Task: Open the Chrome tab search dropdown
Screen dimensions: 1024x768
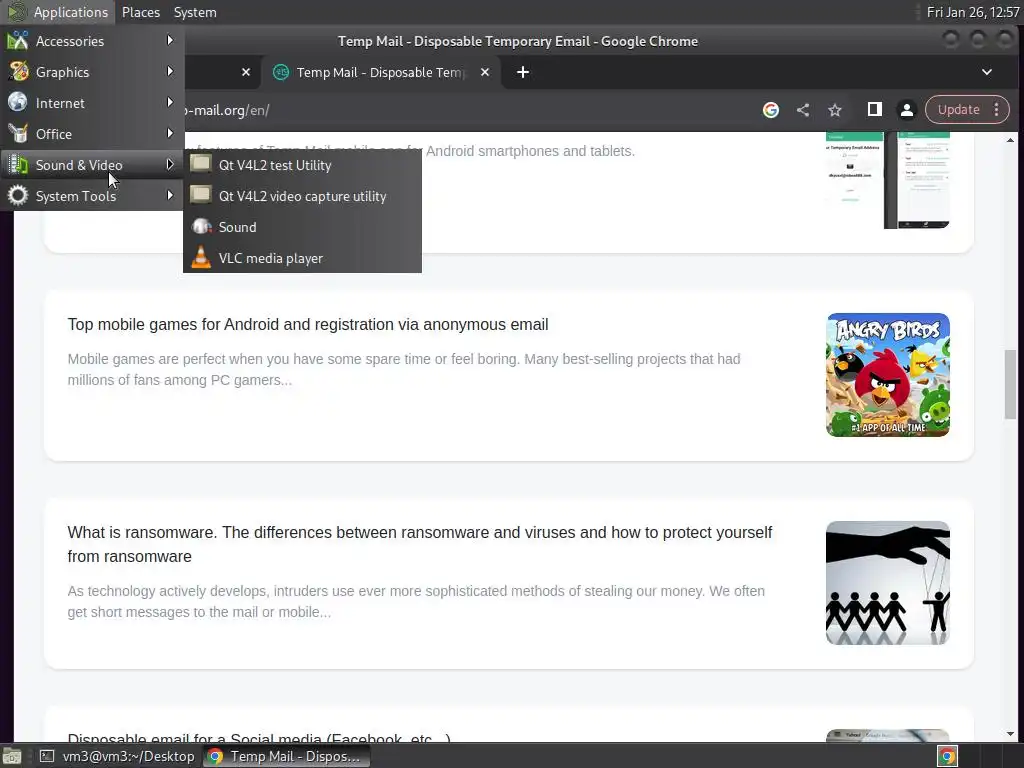Action: tap(987, 72)
